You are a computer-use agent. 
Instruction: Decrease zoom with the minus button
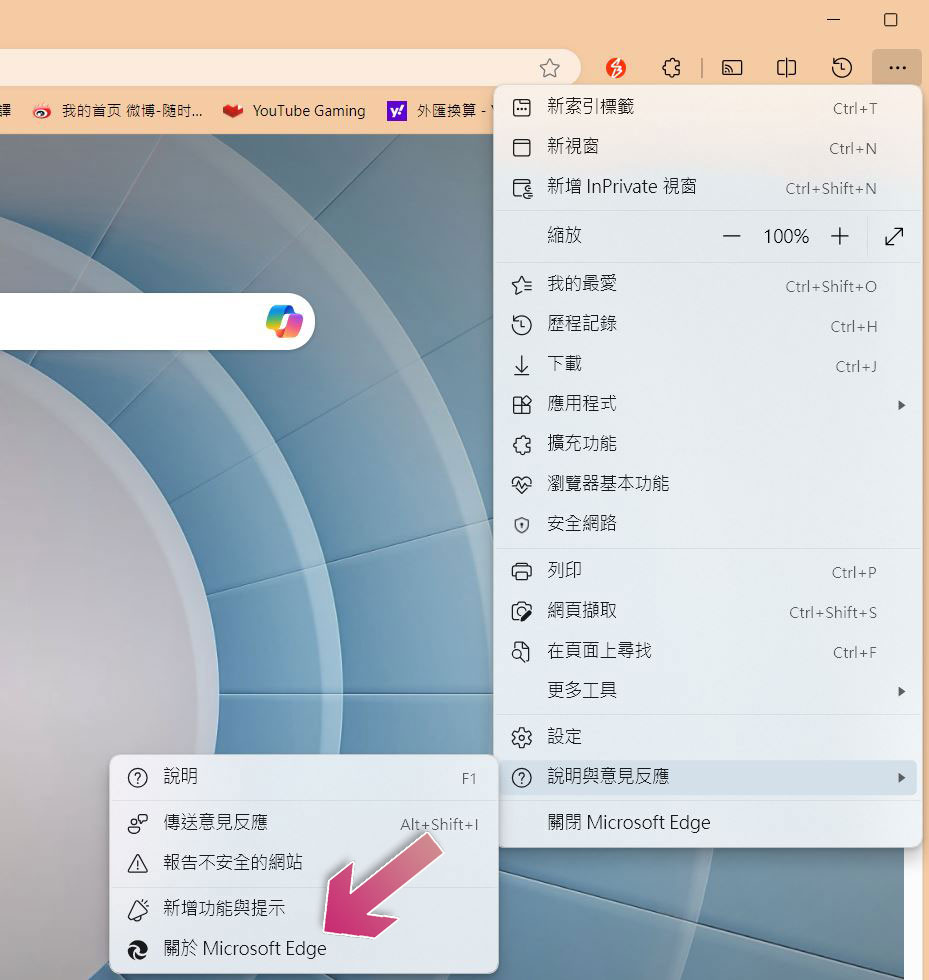732,236
